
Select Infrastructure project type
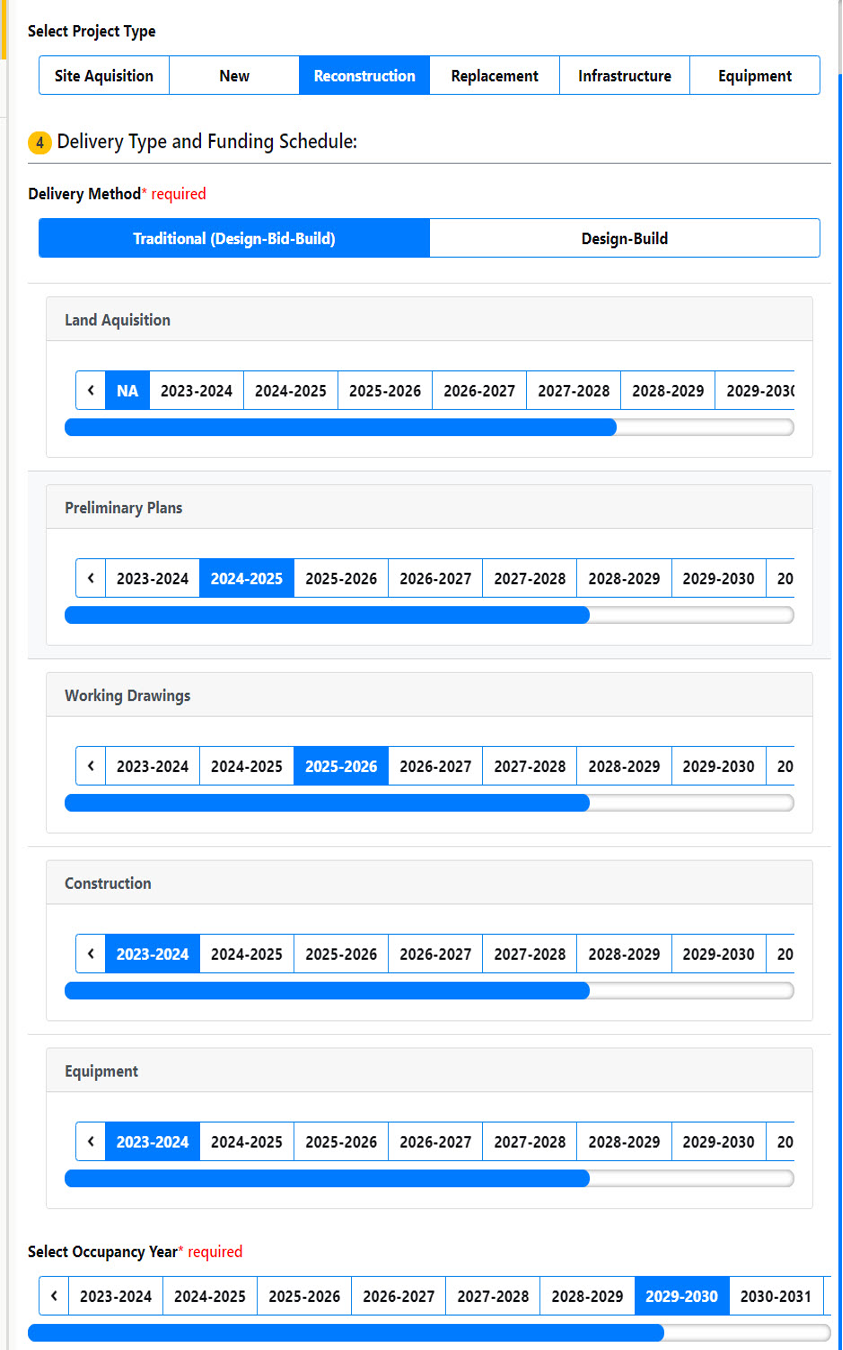[x=625, y=76]
